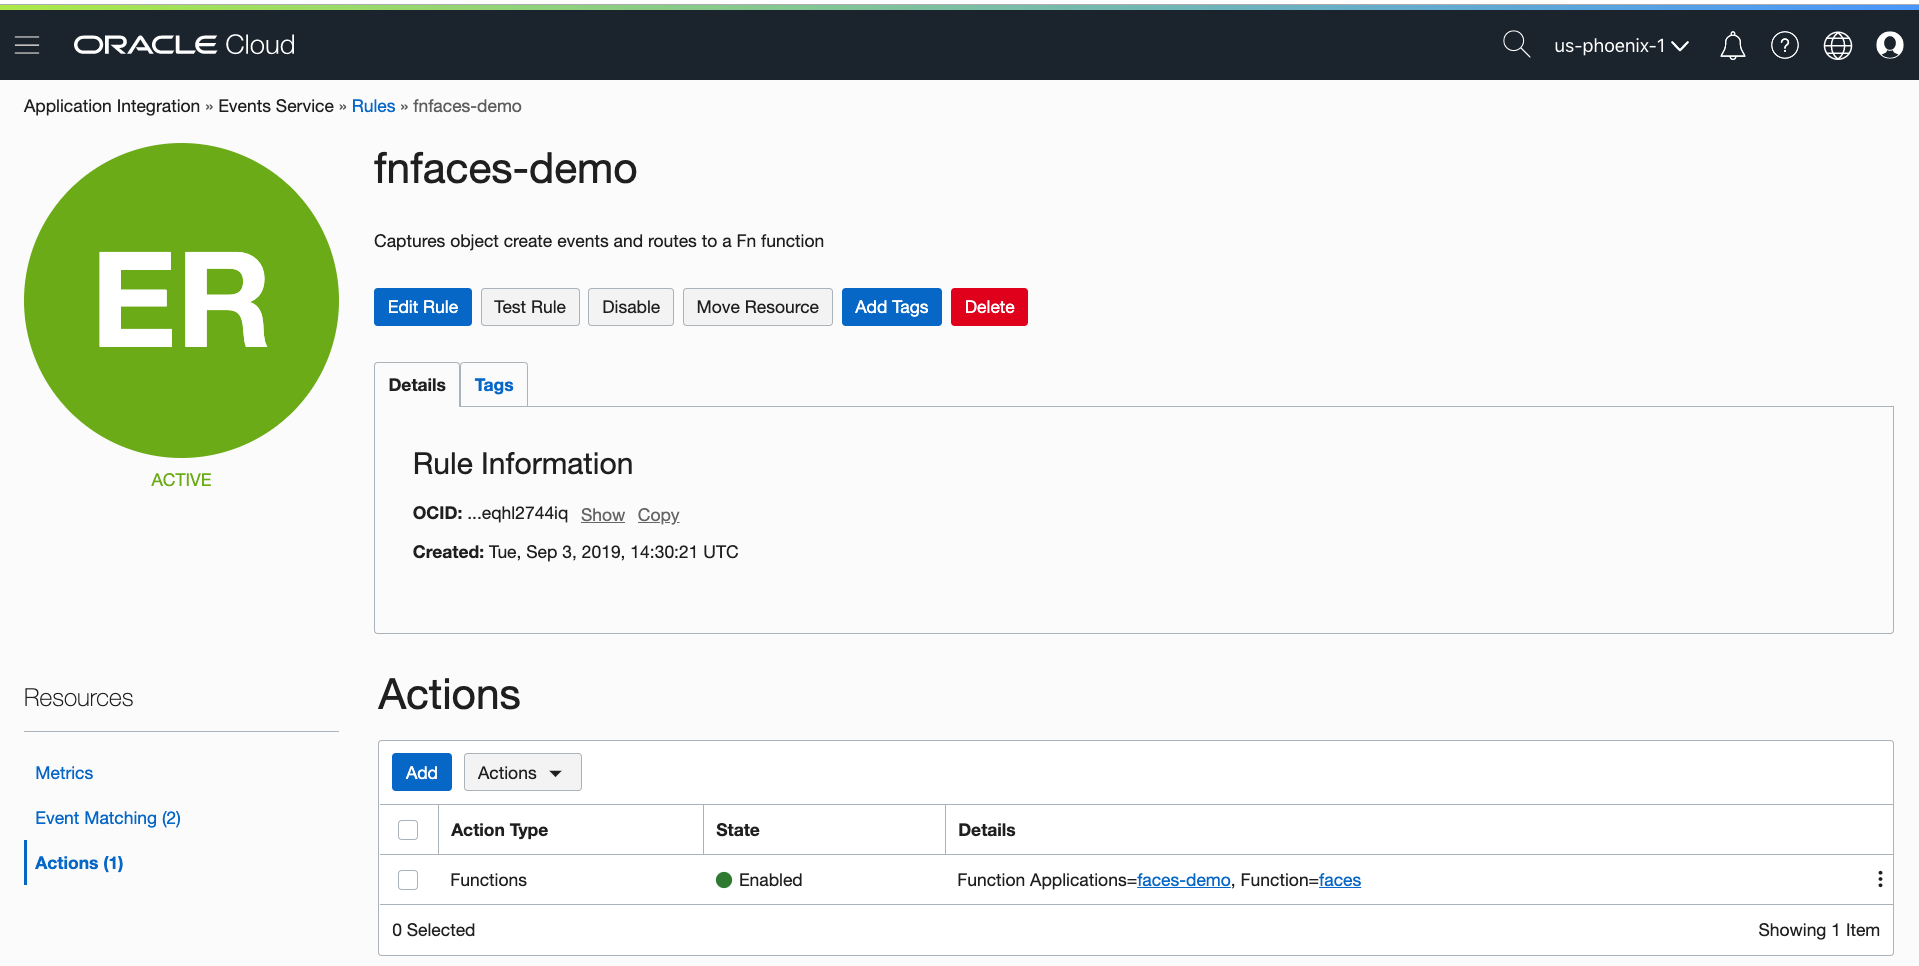The width and height of the screenshot is (1919, 966).
Task: Open the help question mark icon
Action: pyautogui.click(x=1785, y=45)
